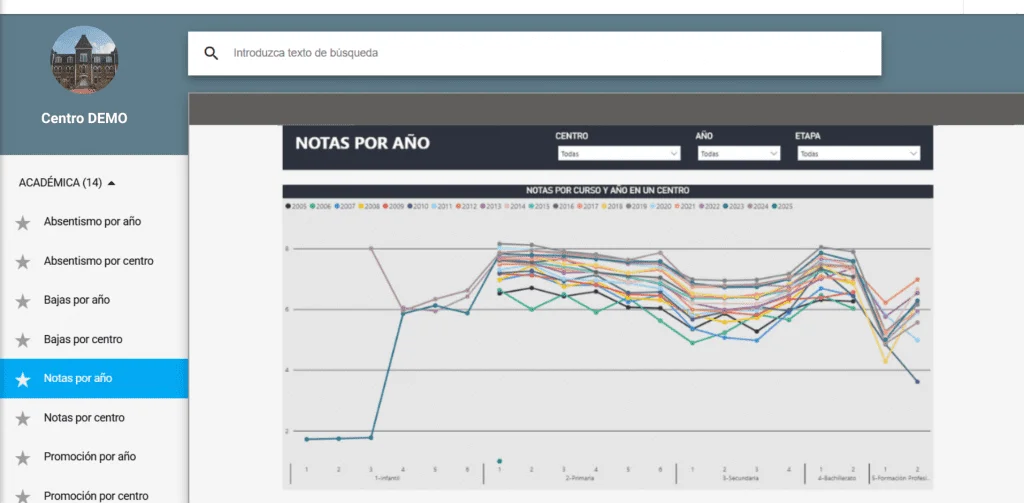Open the CENTRO filter dropdown
This screenshot has height=503, width=1024.
(619, 154)
